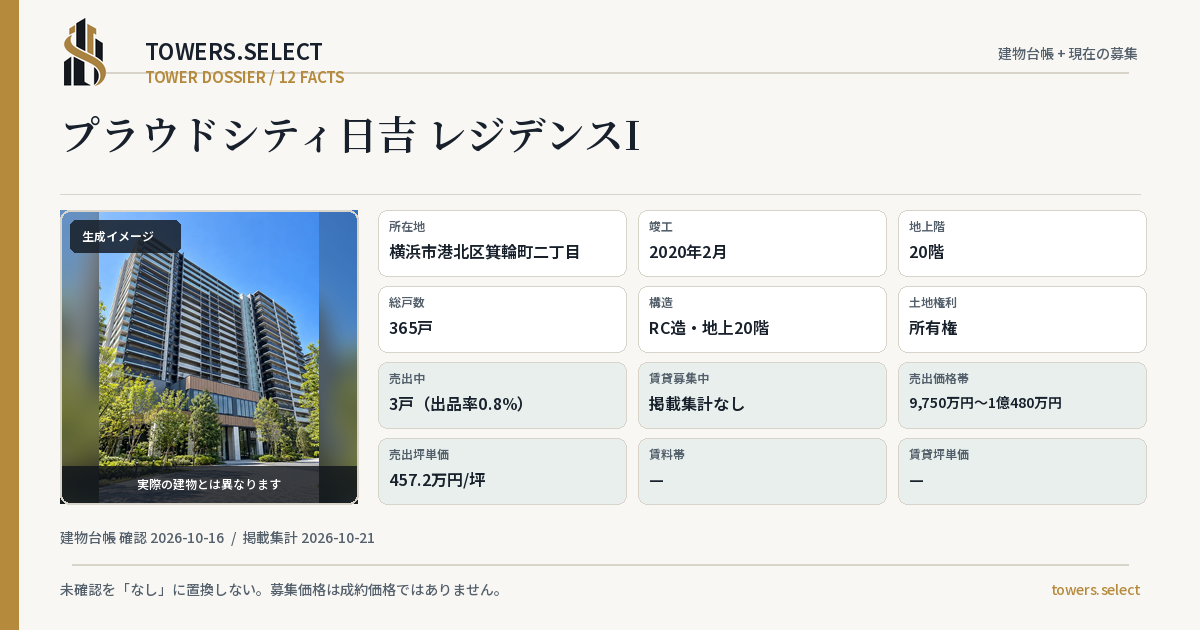Screen dimensions: 1200x630
Task: Click the 所有権 land rights value
Action: pyautogui.click(x=934, y=328)
